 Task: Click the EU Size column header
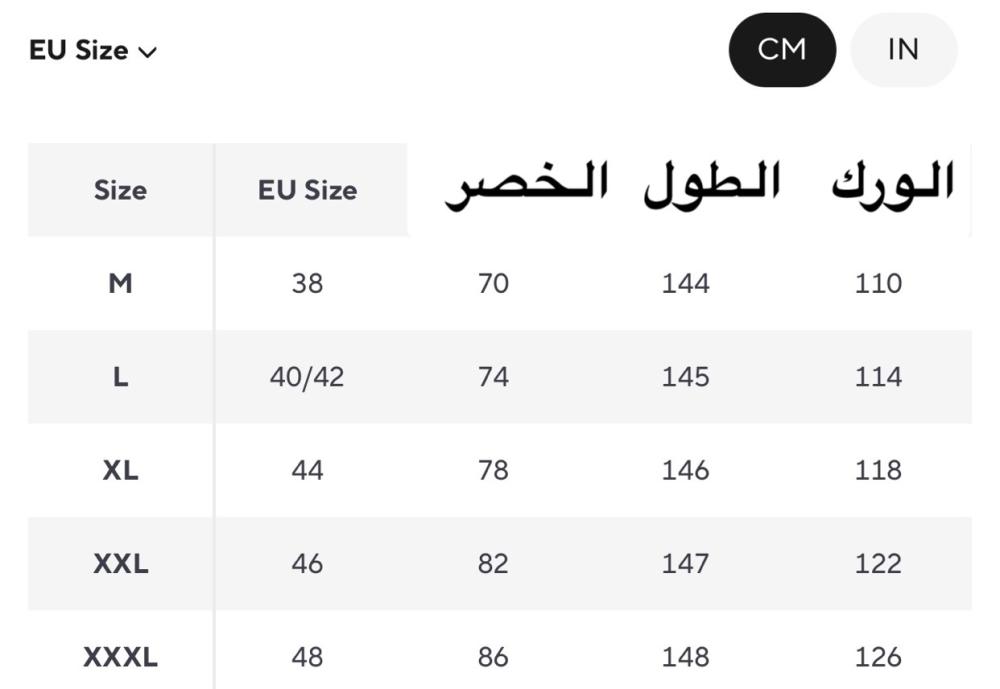[307, 190]
